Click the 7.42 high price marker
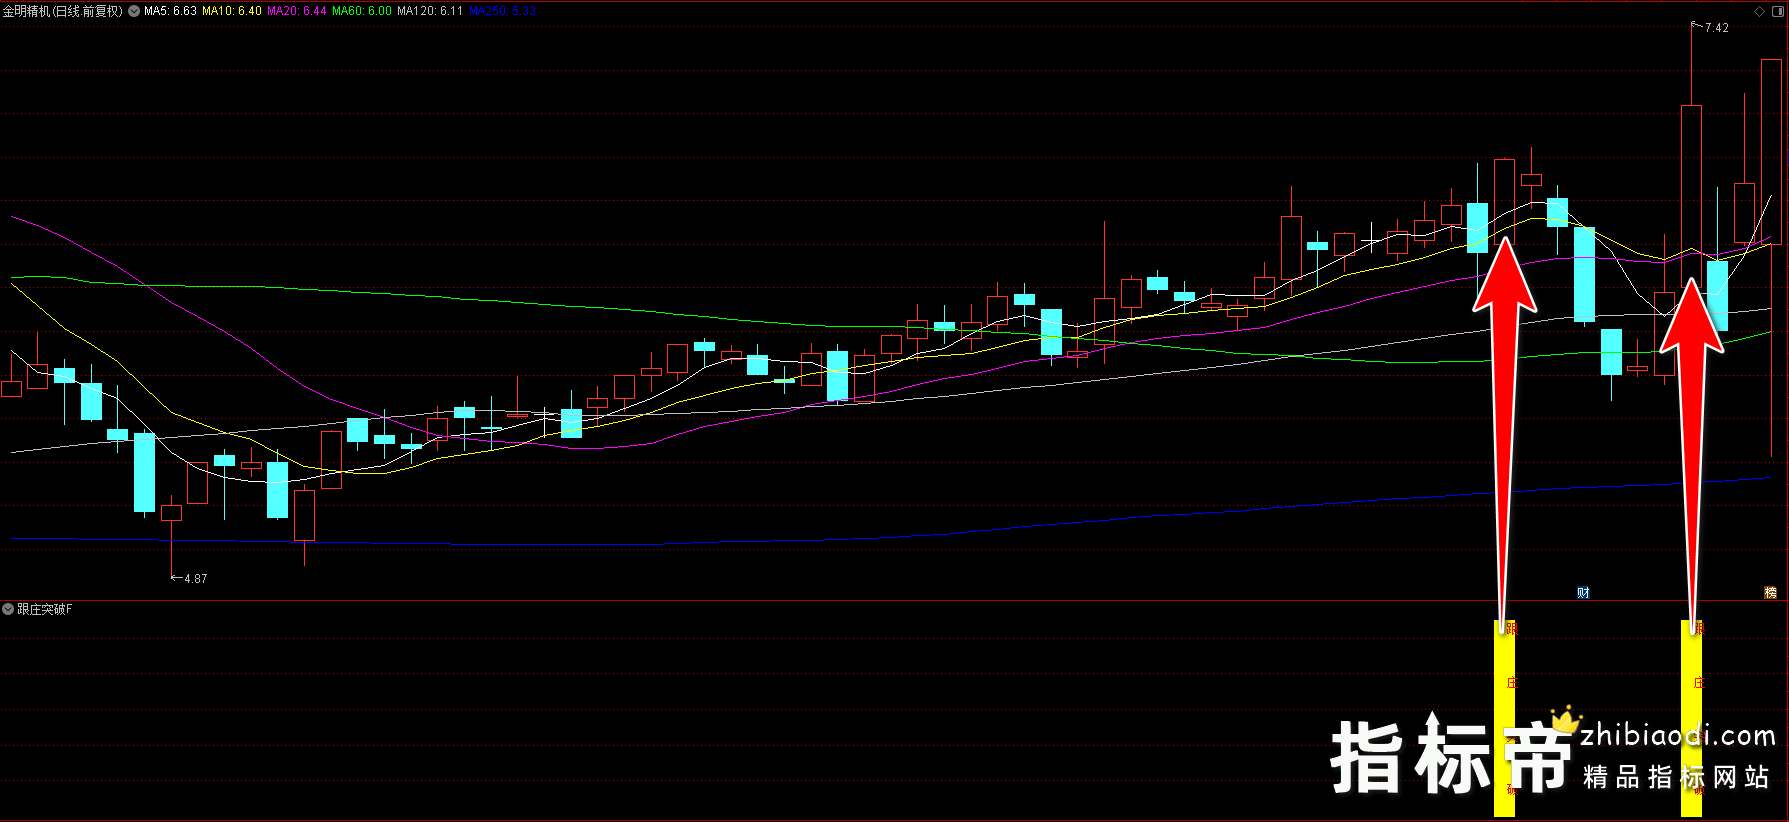The height and width of the screenshot is (822, 1789). (x=1716, y=28)
